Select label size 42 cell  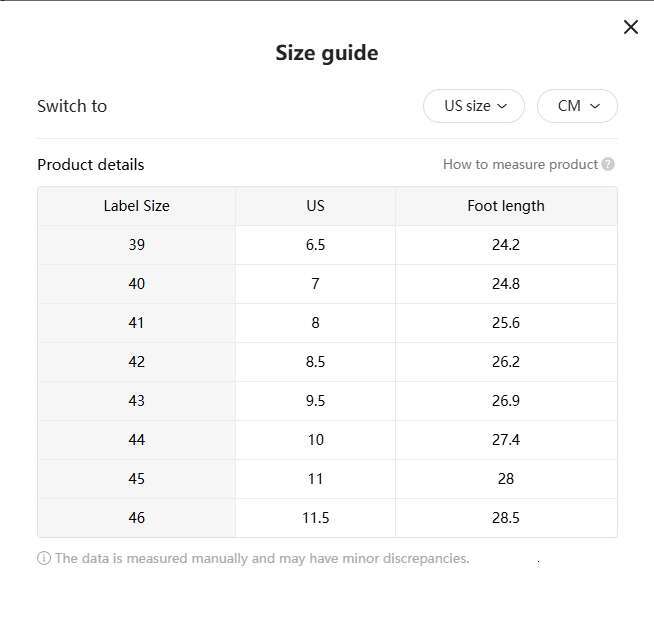(x=137, y=362)
